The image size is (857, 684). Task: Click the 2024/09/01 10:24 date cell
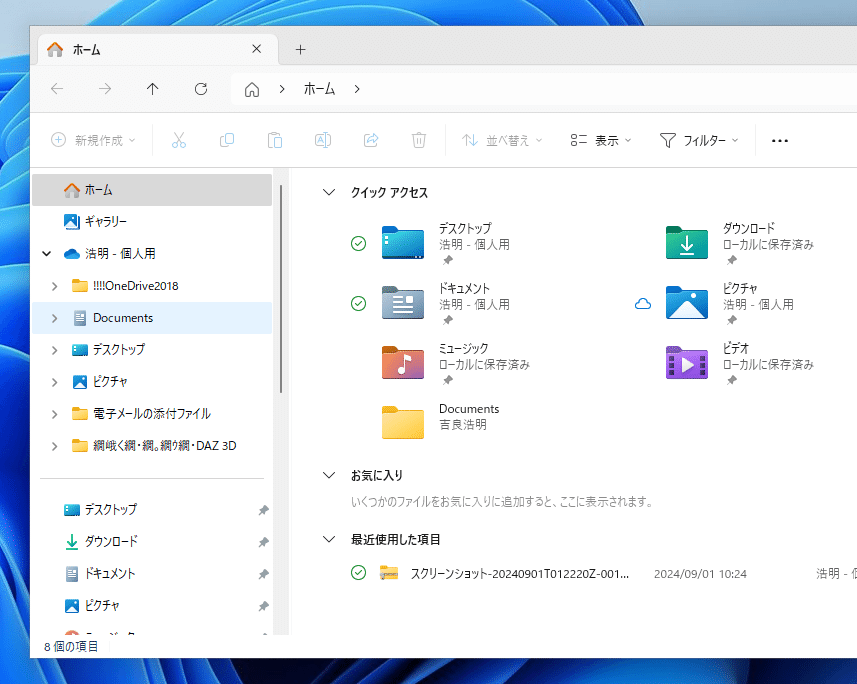tap(700, 574)
